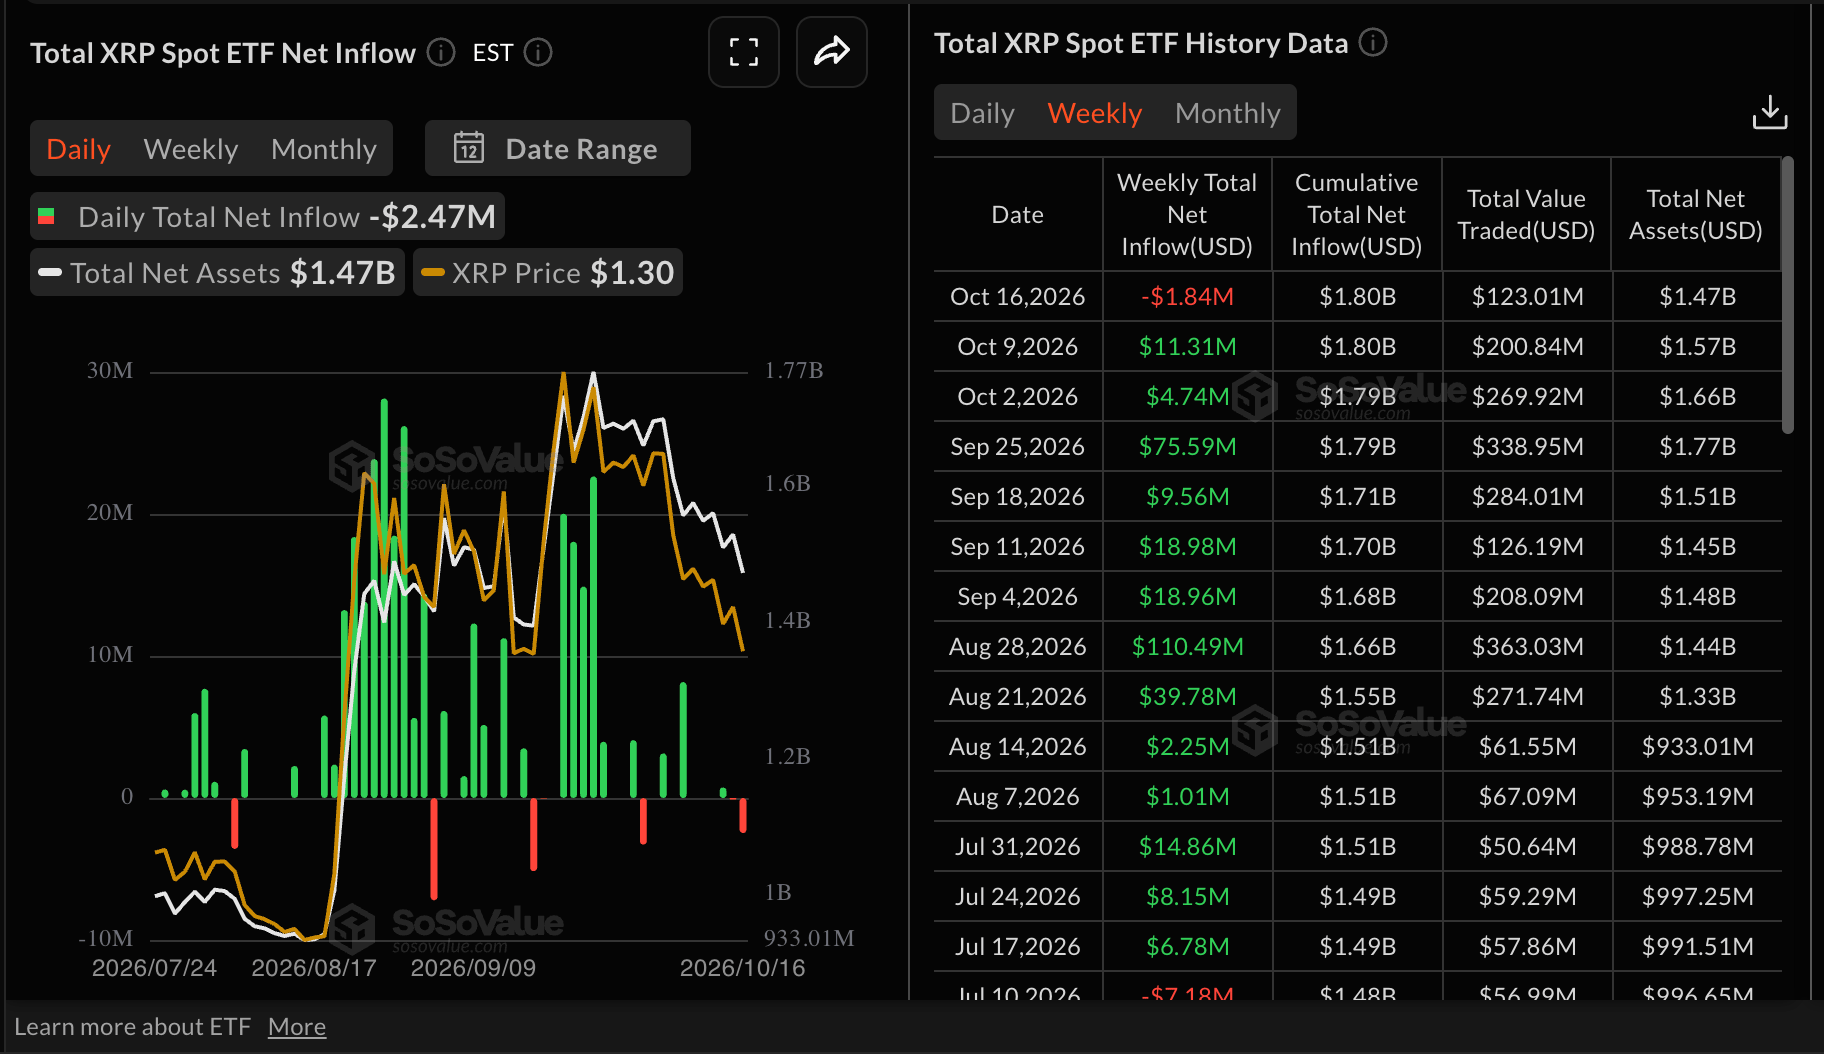Show info icon beside Net Inflow title
Image resolution: width=1824 pixels, height=1054 pixels.
coord(441,52)
